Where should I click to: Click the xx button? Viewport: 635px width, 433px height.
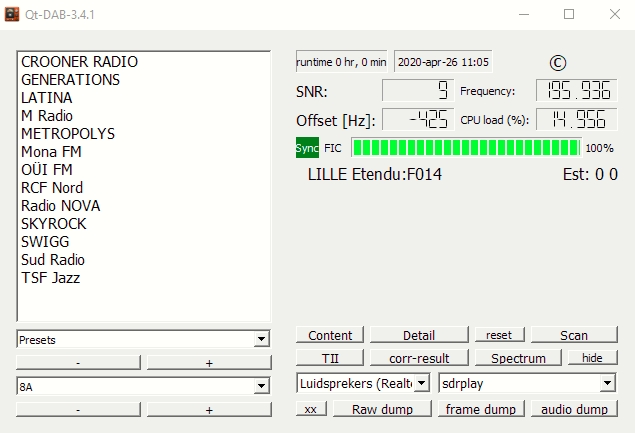311,409
